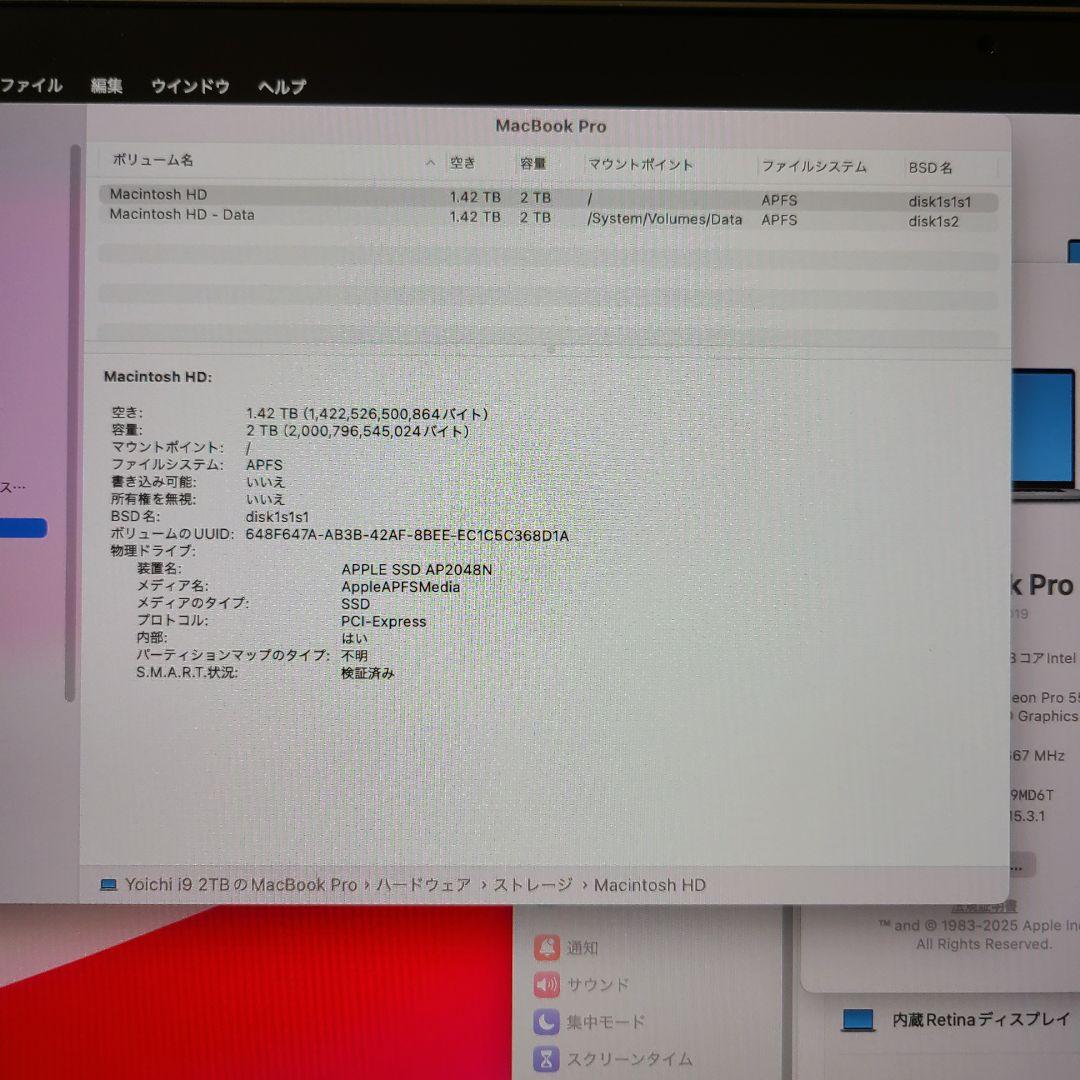The image size is (1080, 1080).
Task: Select the サウンド label in System Settings sidebar
Action: pyautogui.click(x=597, y=985)
